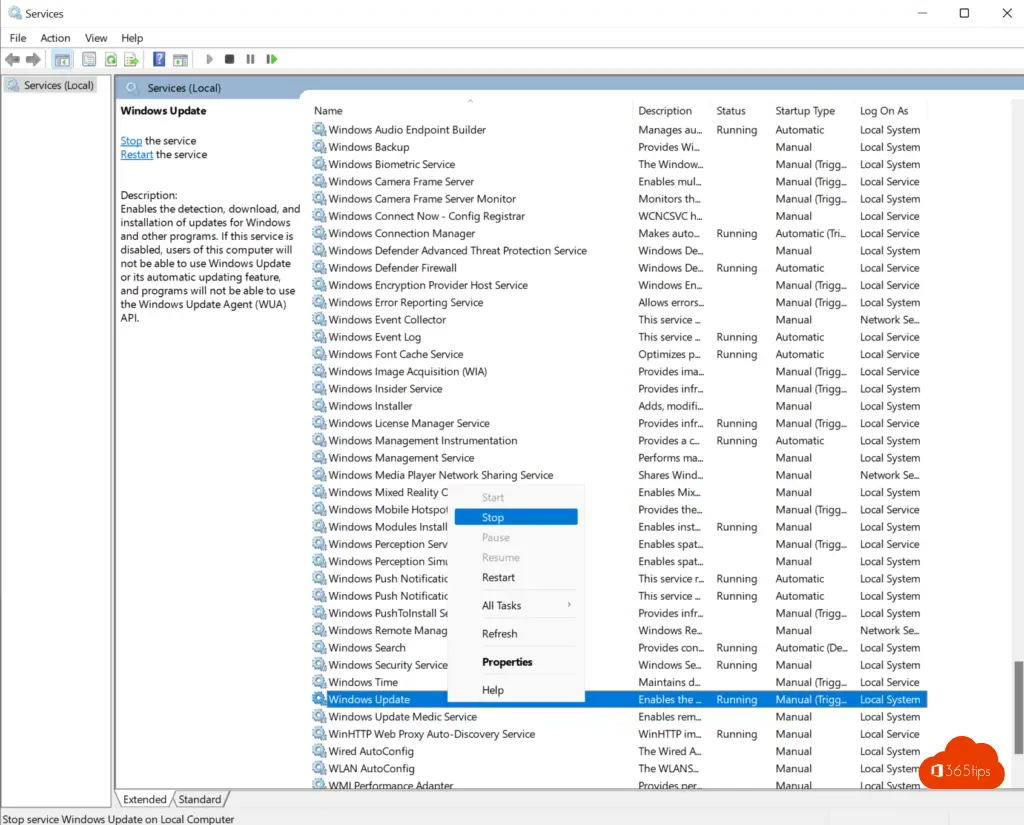
Task: Click the Windows Search gear icon
Action: [x=319, y=647]
